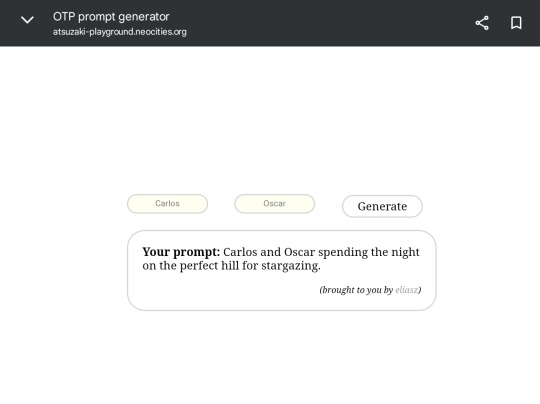Screen dimensions: 540x404
Task: Click the empty middle of the dark header bar
Action: pos(327,23)
